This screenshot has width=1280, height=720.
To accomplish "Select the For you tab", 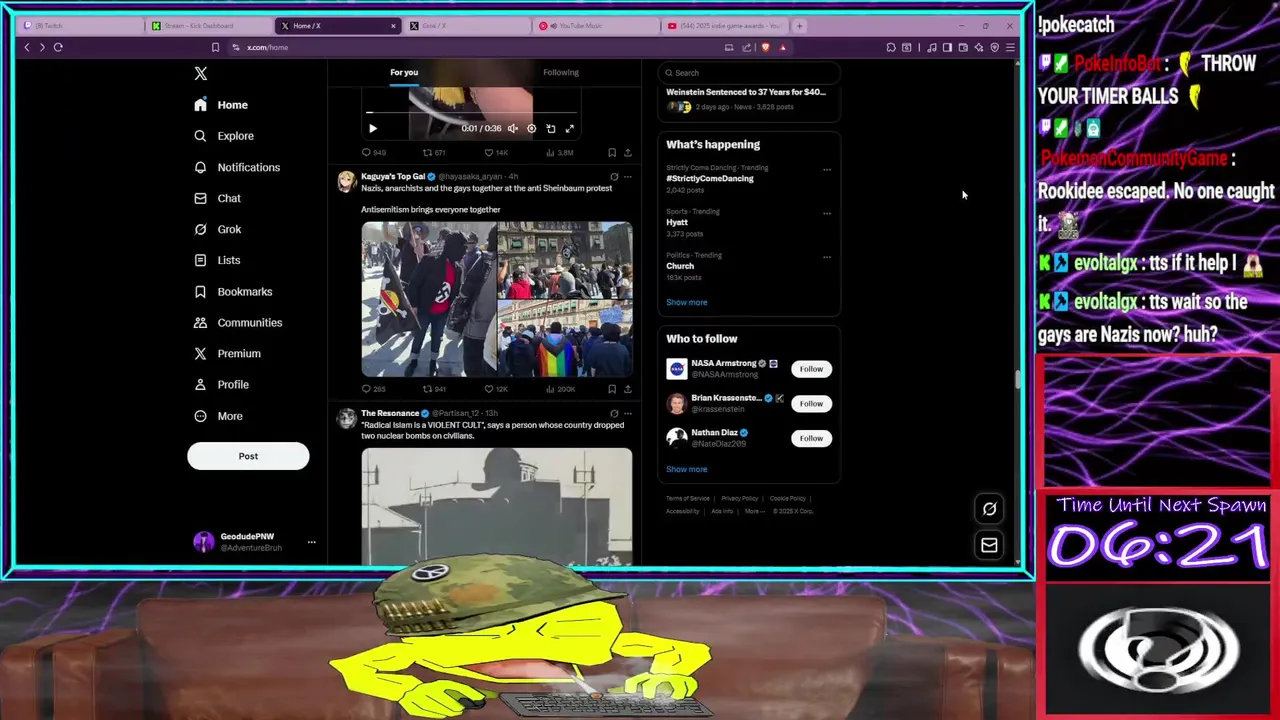I will (x=404, y=72).
